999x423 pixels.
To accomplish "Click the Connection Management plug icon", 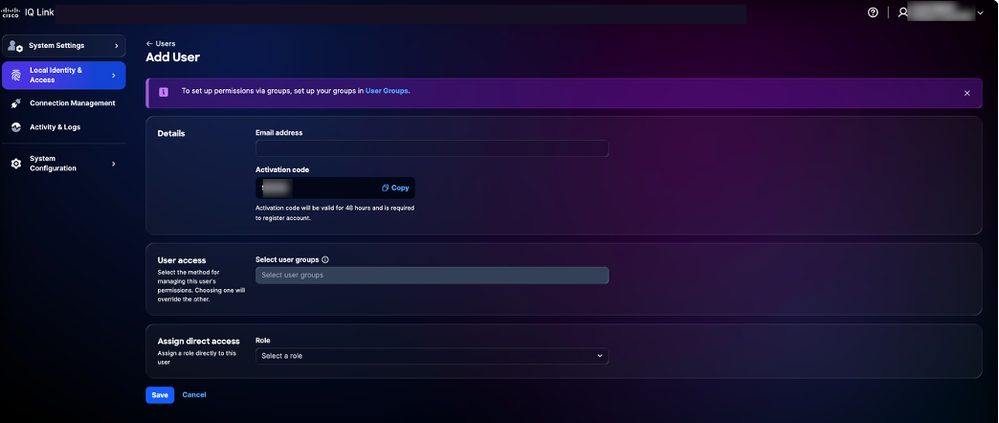I will coord(16,103).
